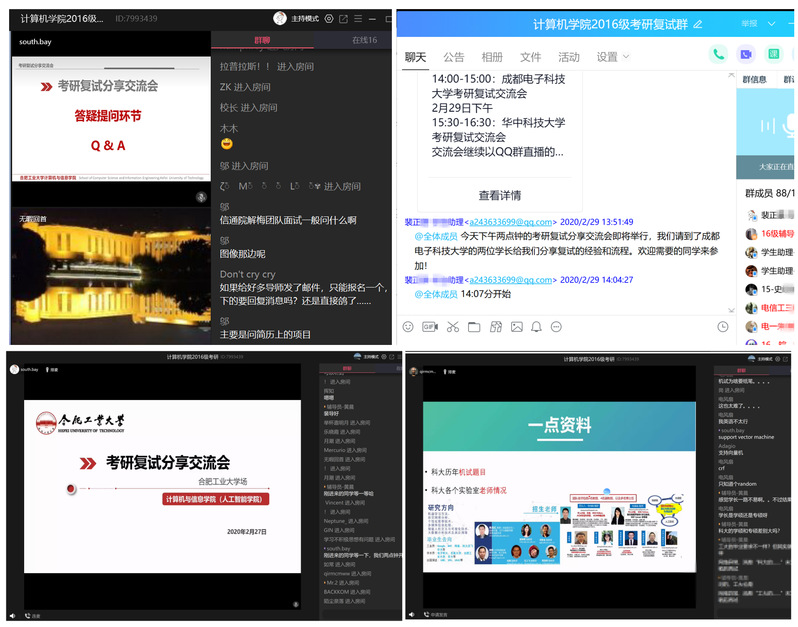This screenshot has height=627, width=798.
Task: Click the GIF button in chat toolbar
Action: tap(430, 326)
